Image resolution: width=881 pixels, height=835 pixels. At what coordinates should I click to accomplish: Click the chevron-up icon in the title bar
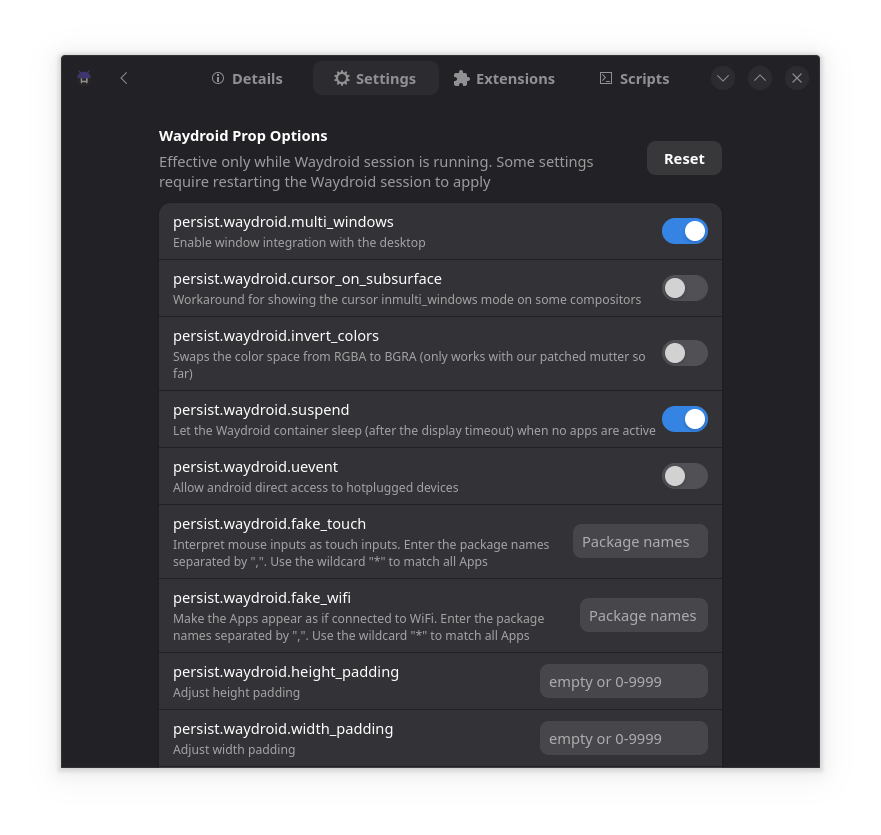[759, 77]
